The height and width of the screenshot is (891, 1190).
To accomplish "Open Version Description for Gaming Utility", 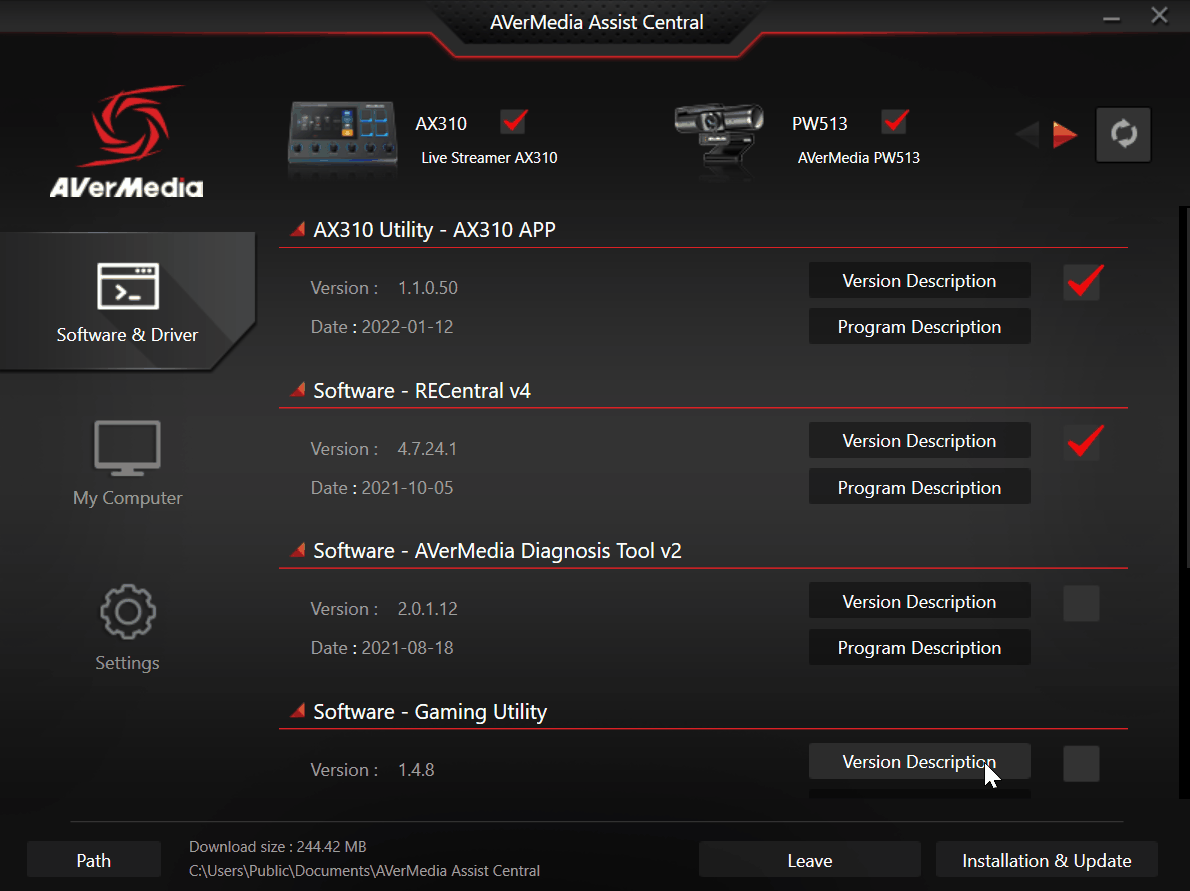I will point(919,761).
